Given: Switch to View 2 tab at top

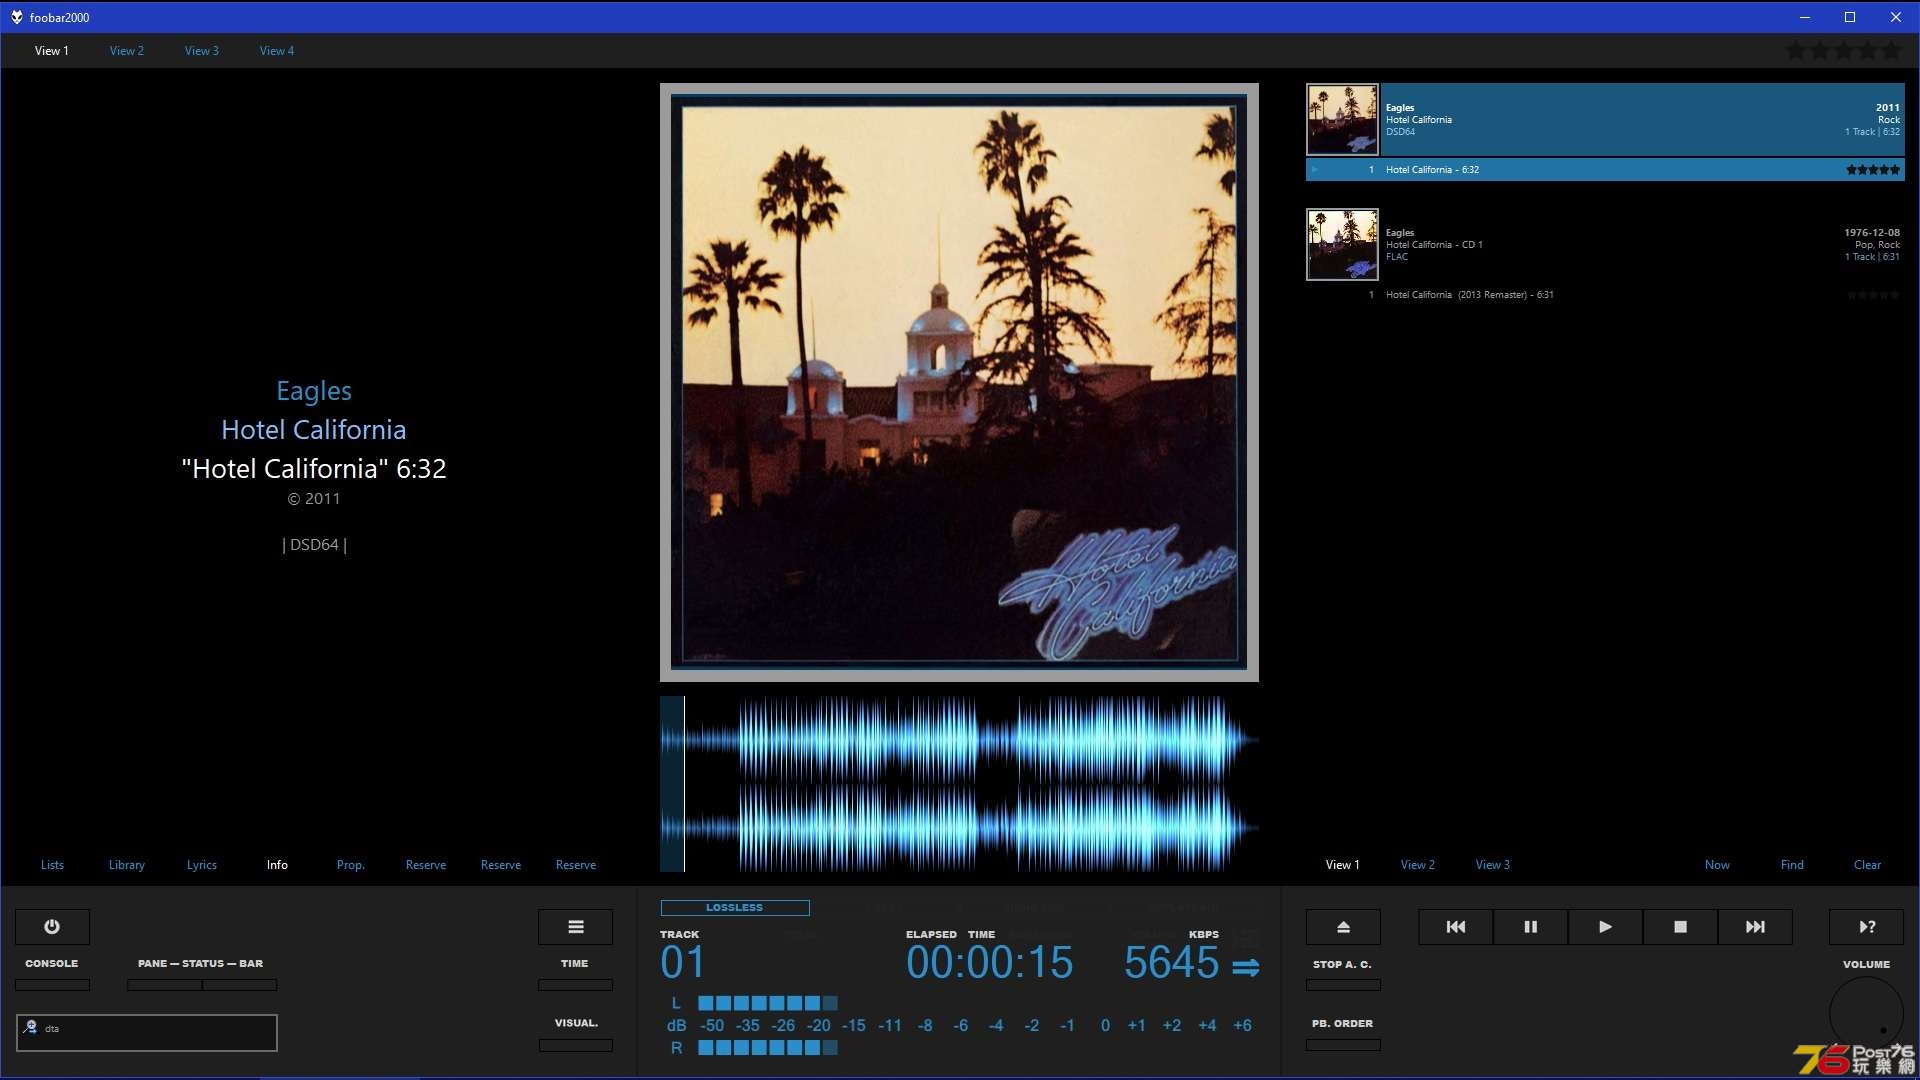Looking at the screenshot, I should [x=127, y=51].
